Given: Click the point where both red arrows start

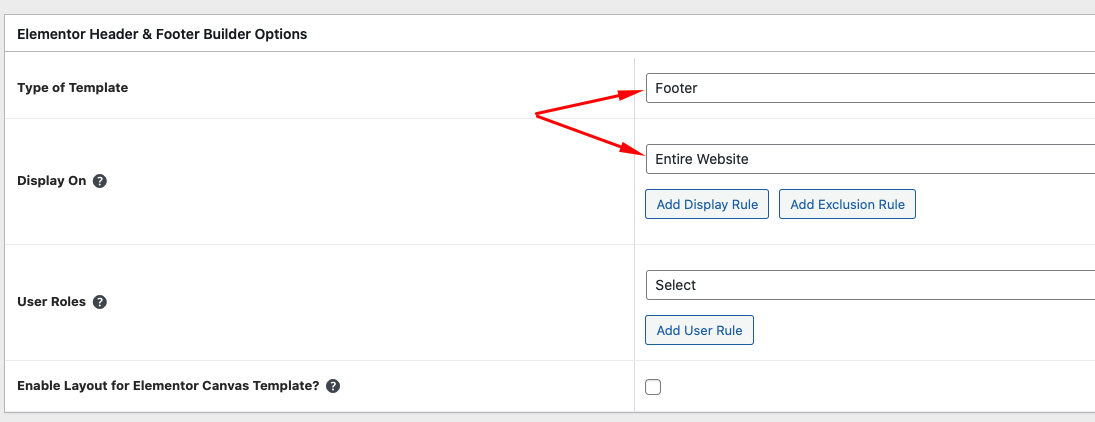Looking at the screenshot, I should [537, 115].
